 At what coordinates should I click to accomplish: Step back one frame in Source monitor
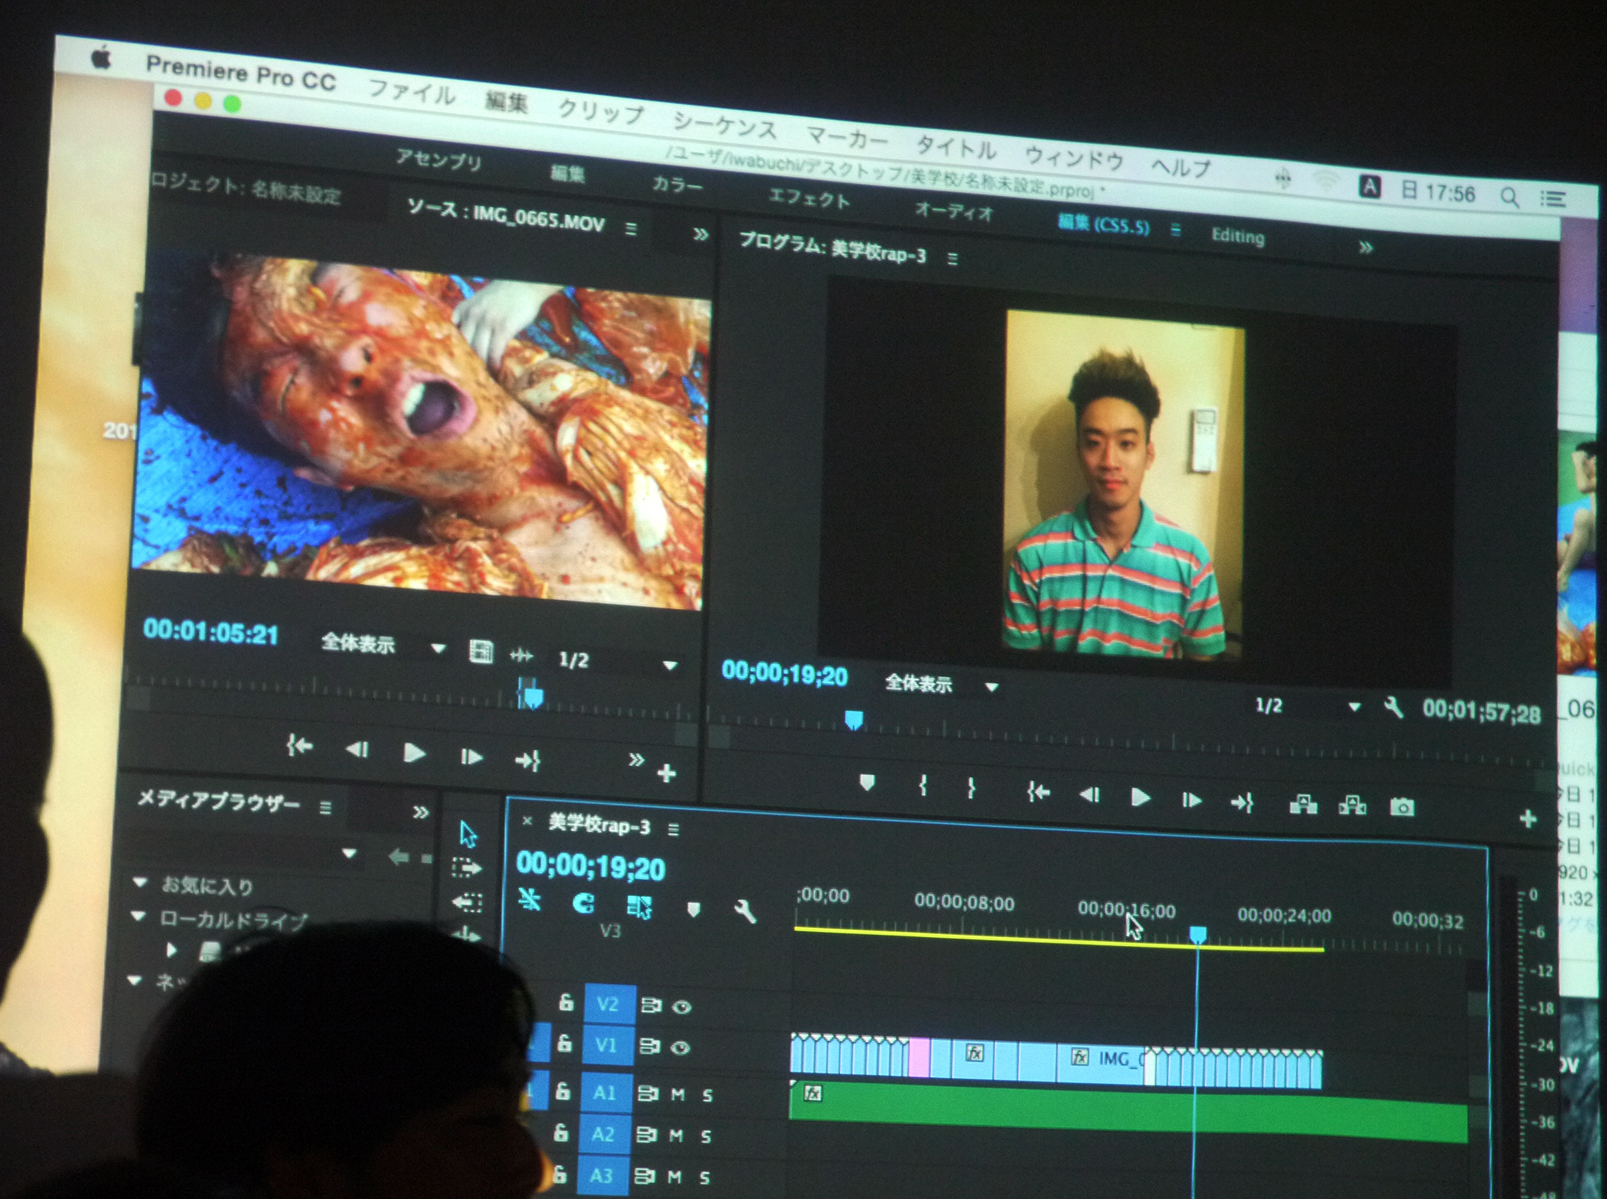[x=356, y=749]
